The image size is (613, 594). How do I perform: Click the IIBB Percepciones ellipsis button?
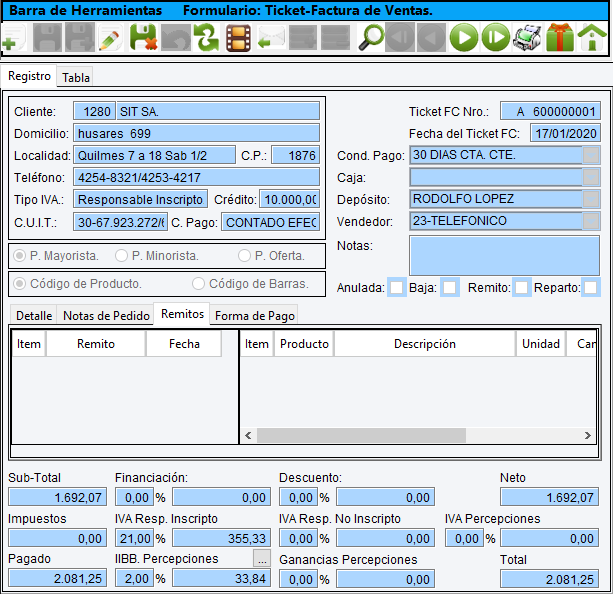tap(262, 559)
